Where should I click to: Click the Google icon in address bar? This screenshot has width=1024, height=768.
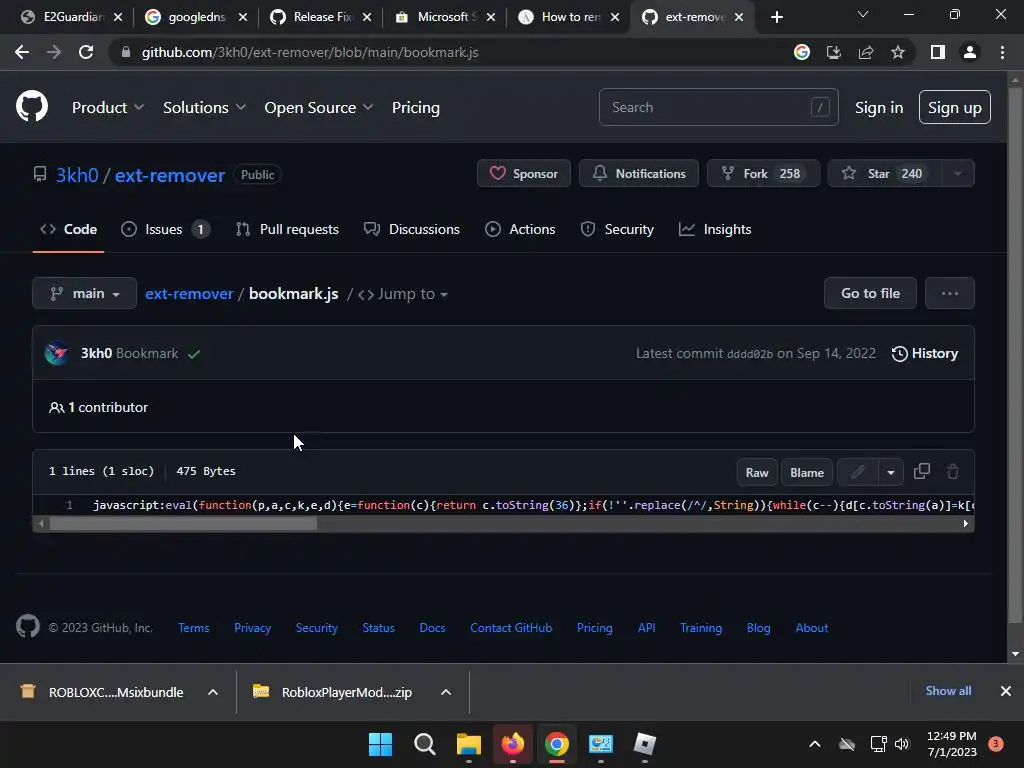802,52
